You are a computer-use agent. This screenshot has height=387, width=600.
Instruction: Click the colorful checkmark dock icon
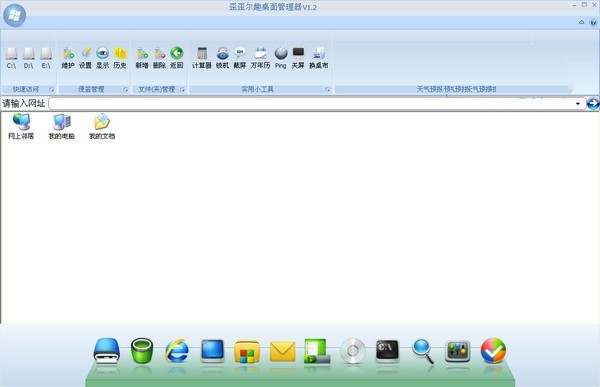493,350
